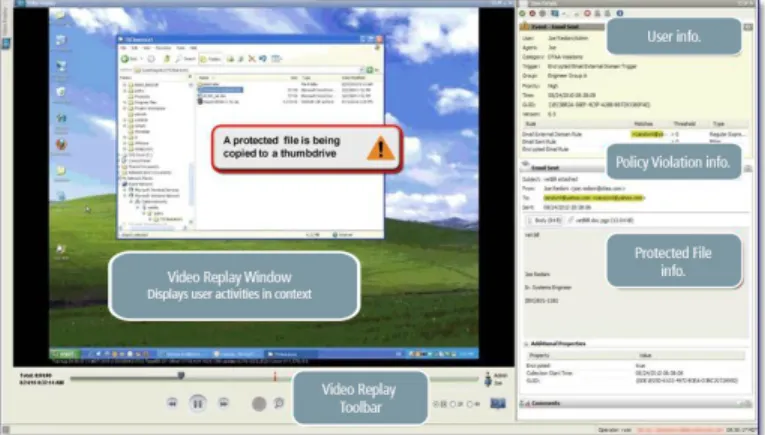Collapse the Event section using its header's right button
The width and height of the screenshot is (765, 435).
point(748,27)
